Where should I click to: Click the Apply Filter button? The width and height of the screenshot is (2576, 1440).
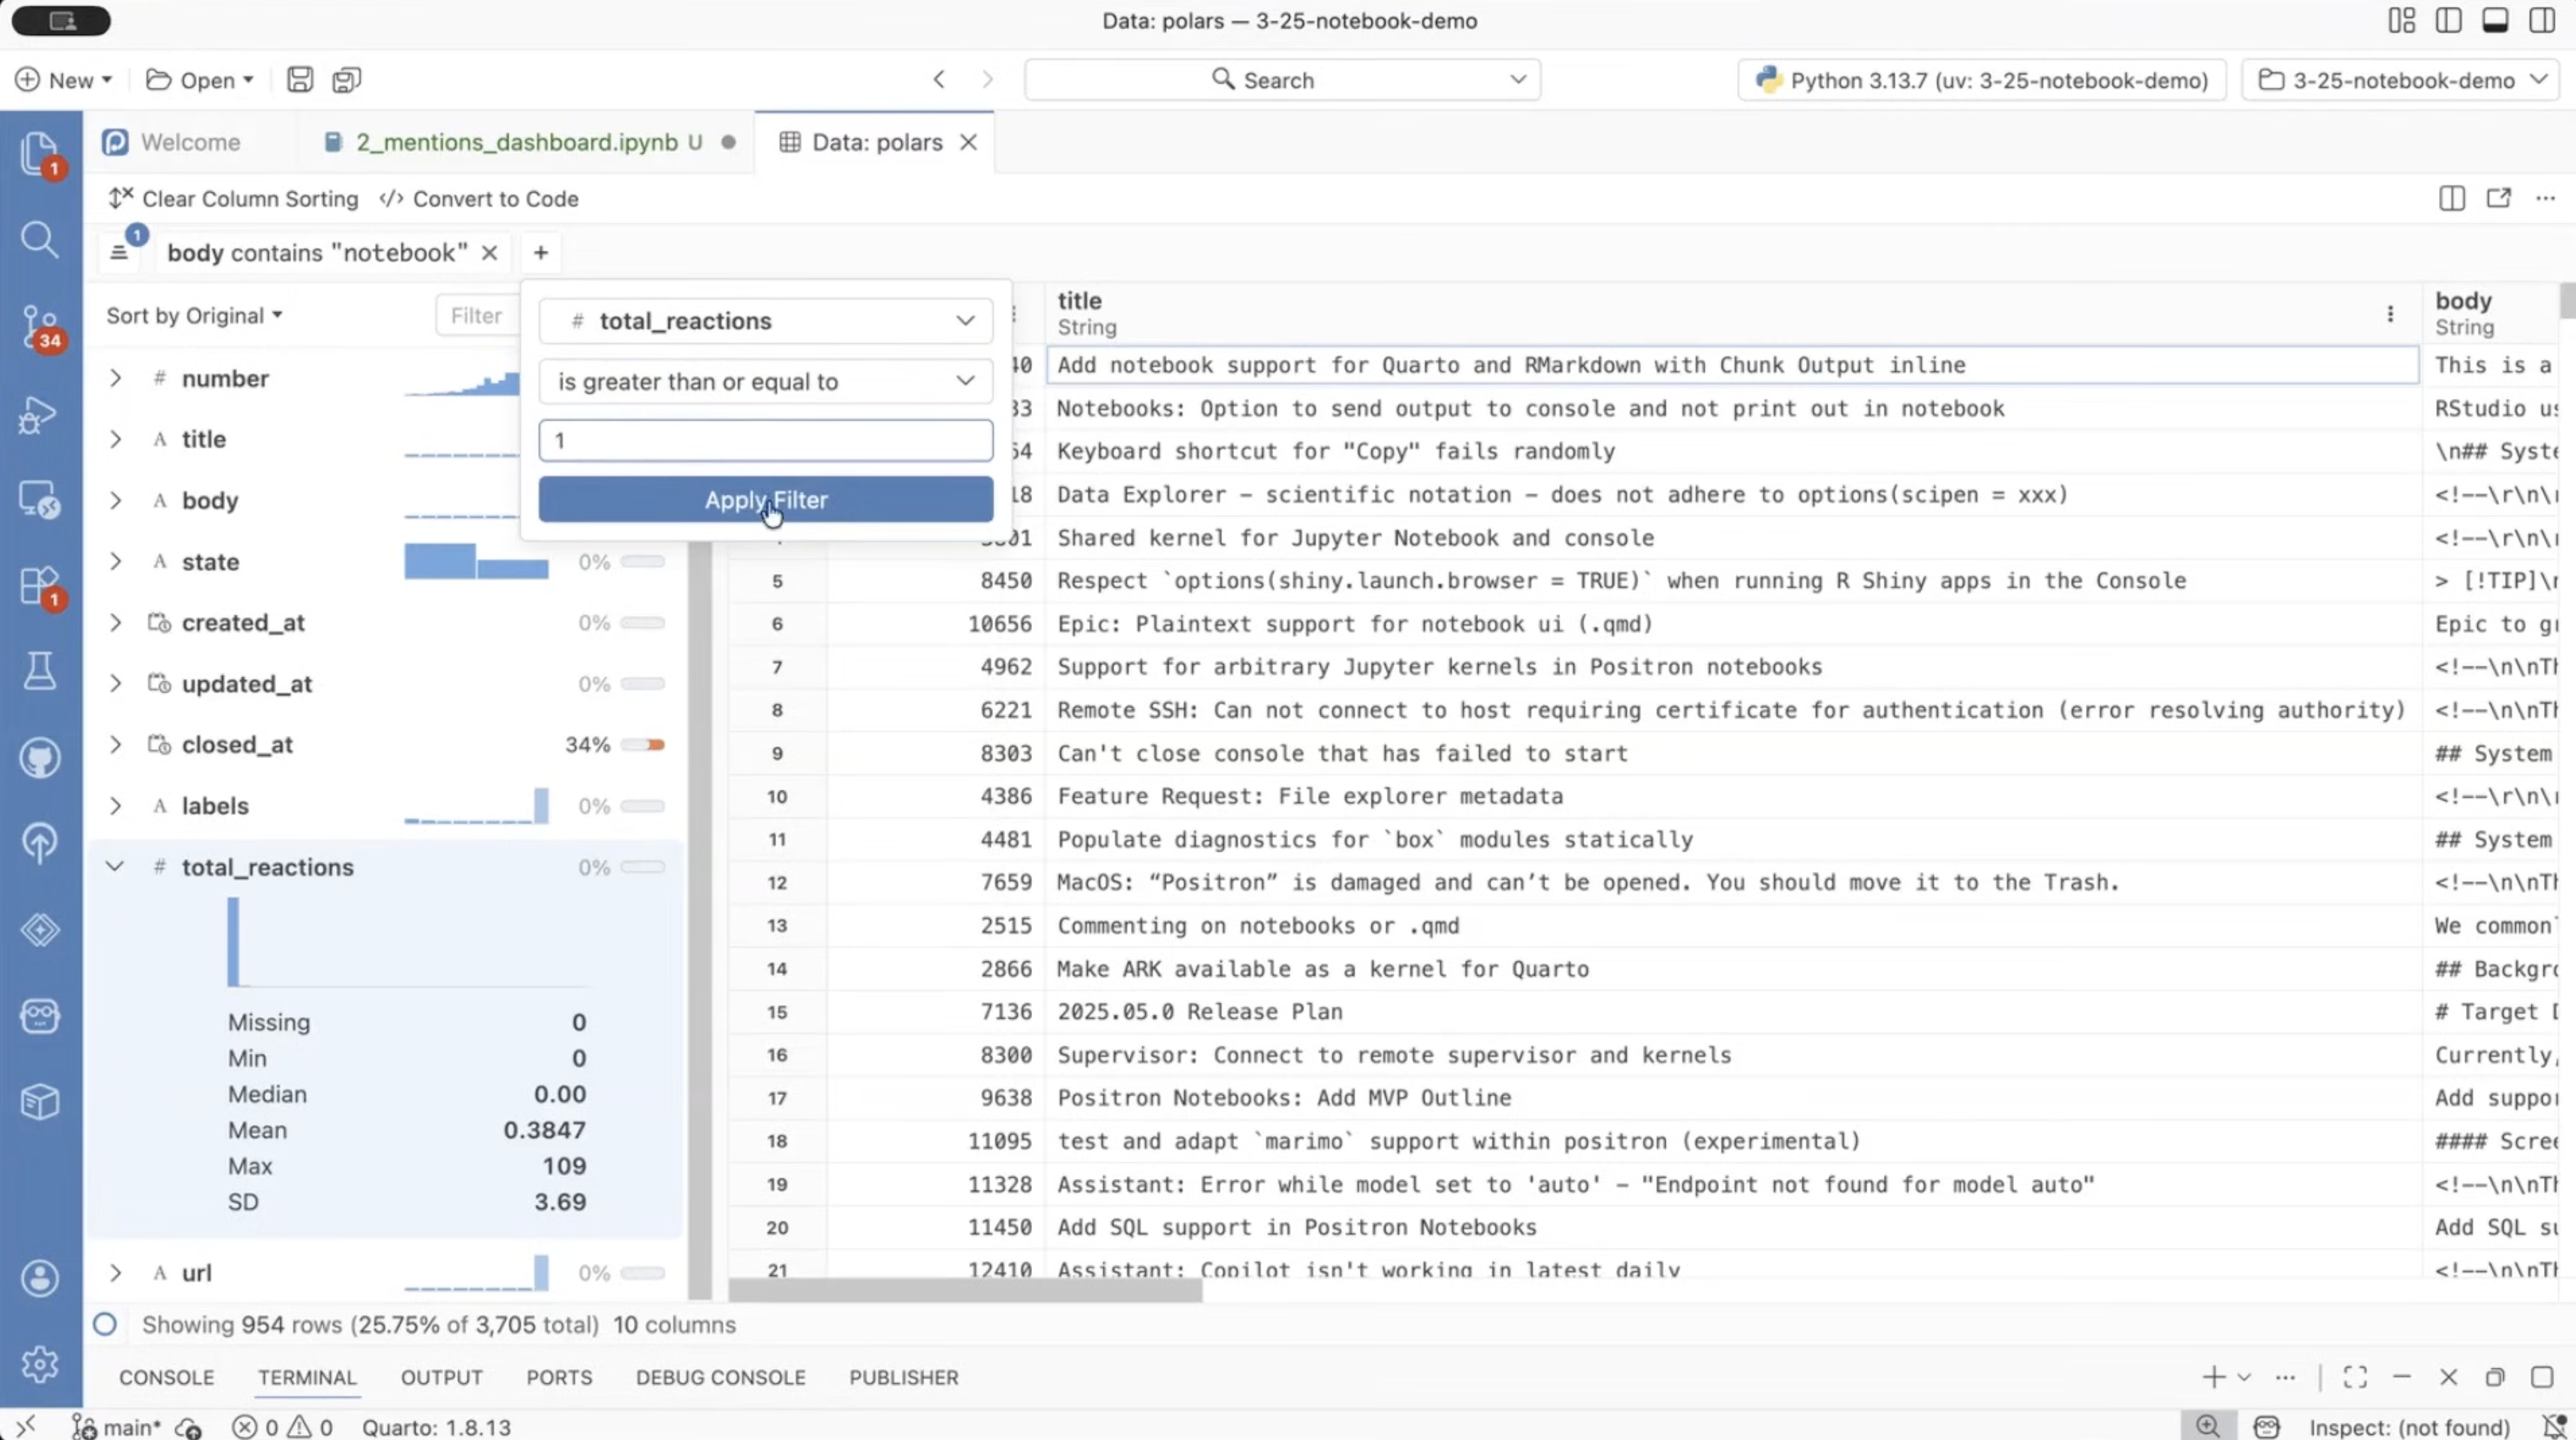pos(765,499)
